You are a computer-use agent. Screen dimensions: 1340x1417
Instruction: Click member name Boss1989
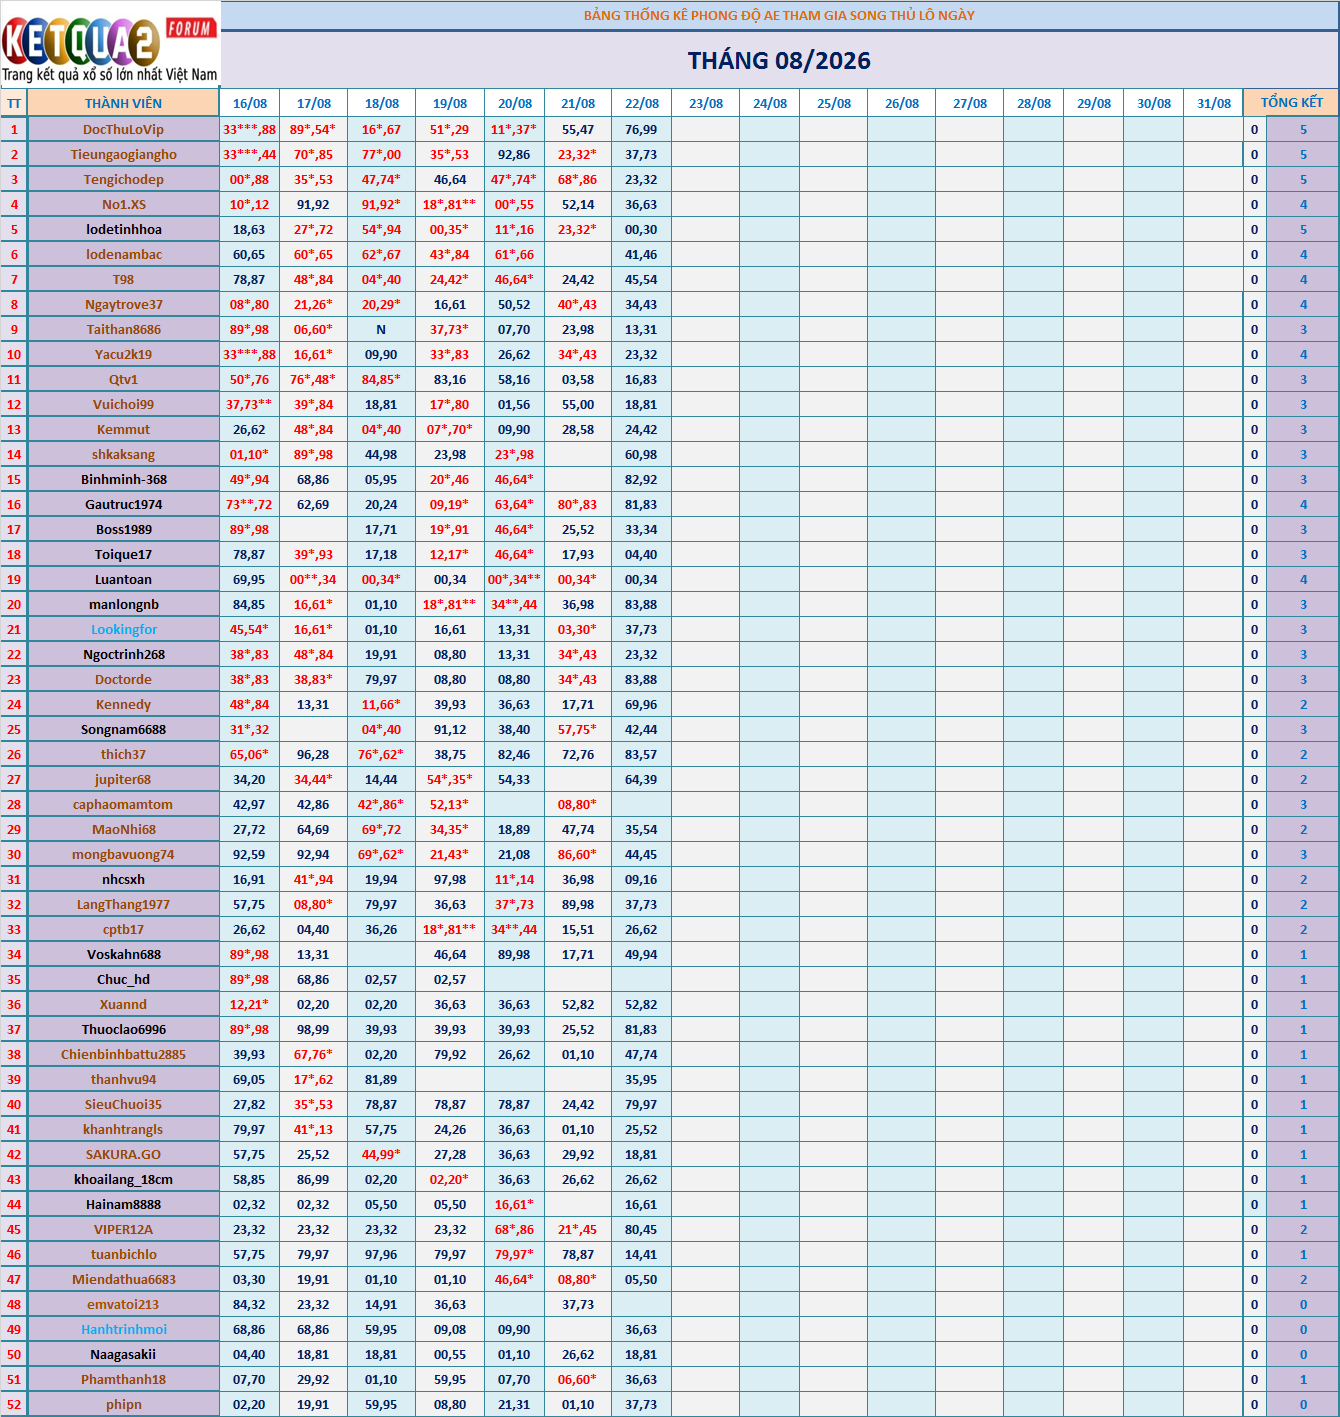123,529
